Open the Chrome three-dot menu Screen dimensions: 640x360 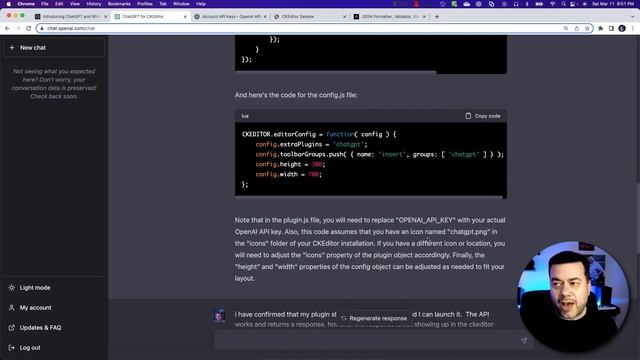633,28
